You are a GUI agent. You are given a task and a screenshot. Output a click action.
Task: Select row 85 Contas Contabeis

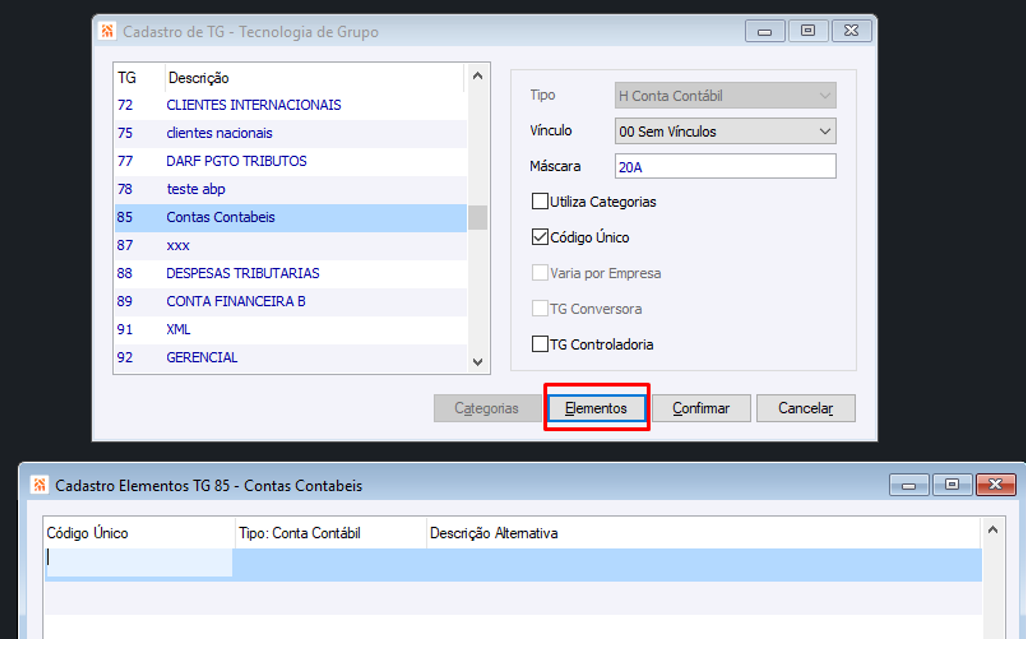(291, 218)
